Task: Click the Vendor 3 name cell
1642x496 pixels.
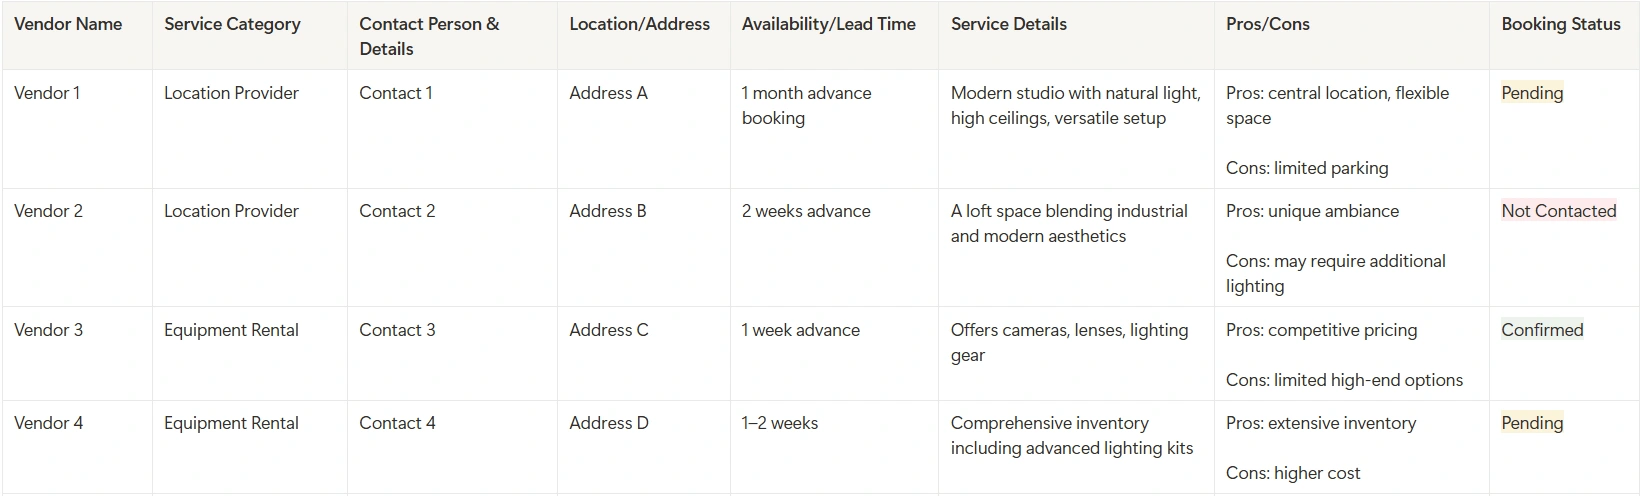Action: pos(48,330)
